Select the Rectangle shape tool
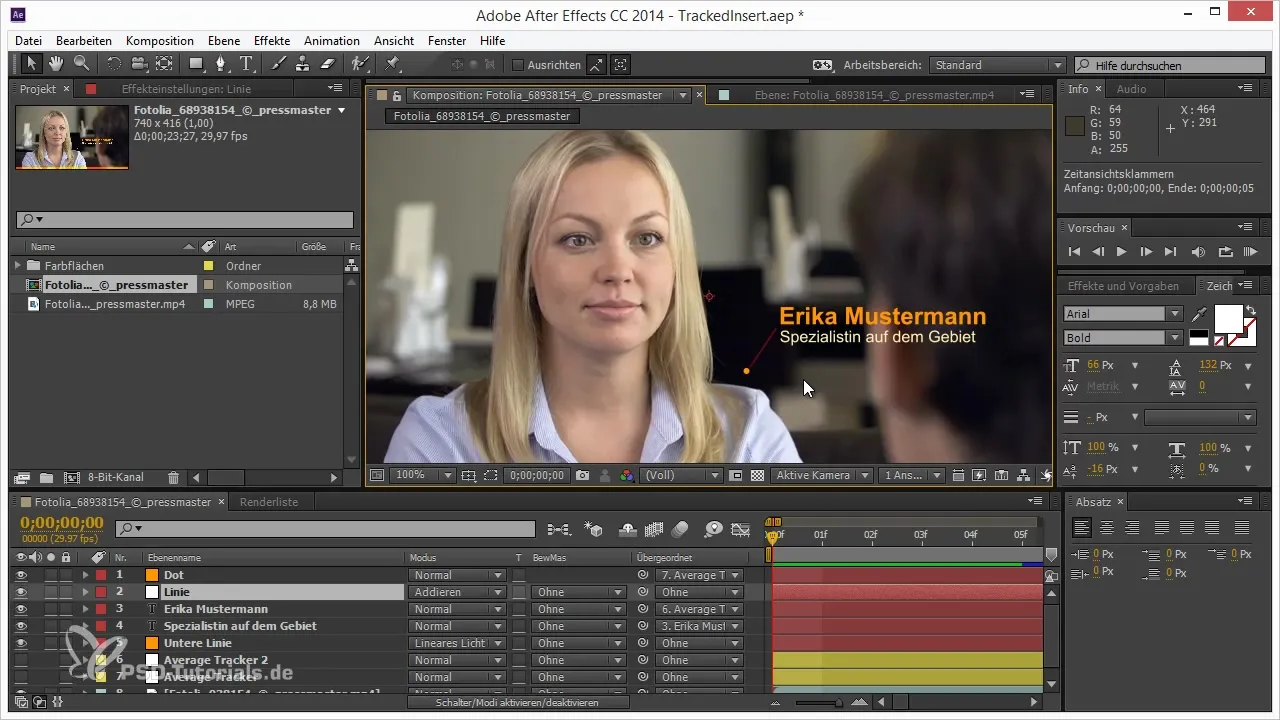The width and height of the screenshot is (1280, 720). coord(196,64)
